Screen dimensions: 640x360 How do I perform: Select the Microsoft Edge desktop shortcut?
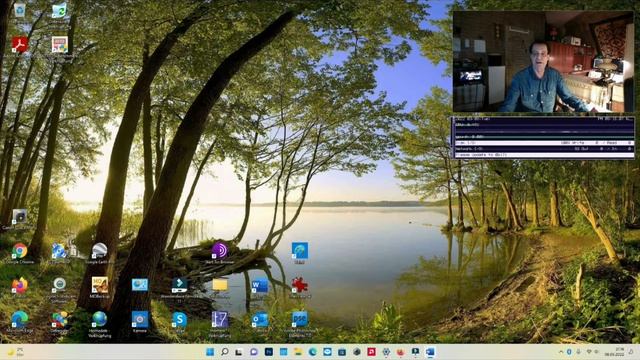(x=19, y=319)
